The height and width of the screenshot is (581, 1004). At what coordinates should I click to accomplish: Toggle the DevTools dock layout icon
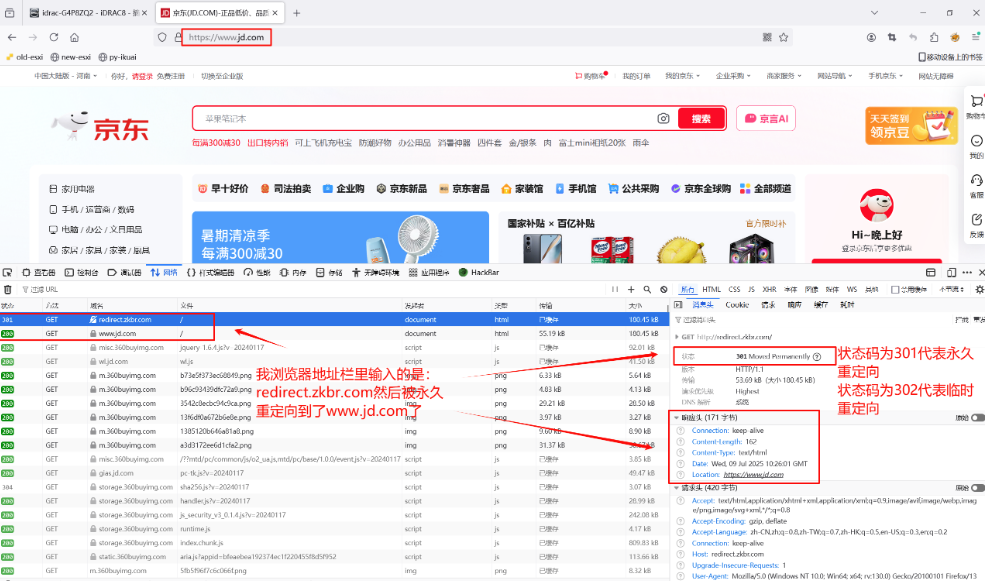tap(931, 273)
